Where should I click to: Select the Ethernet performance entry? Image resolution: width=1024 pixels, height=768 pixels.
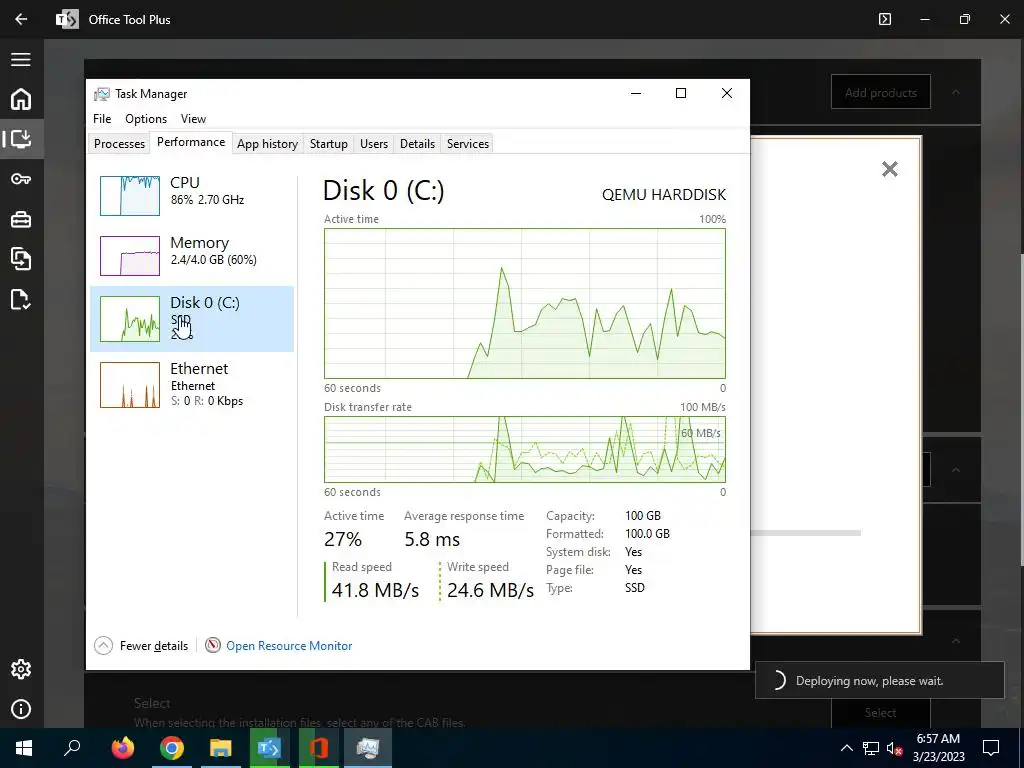click(191, 385)
